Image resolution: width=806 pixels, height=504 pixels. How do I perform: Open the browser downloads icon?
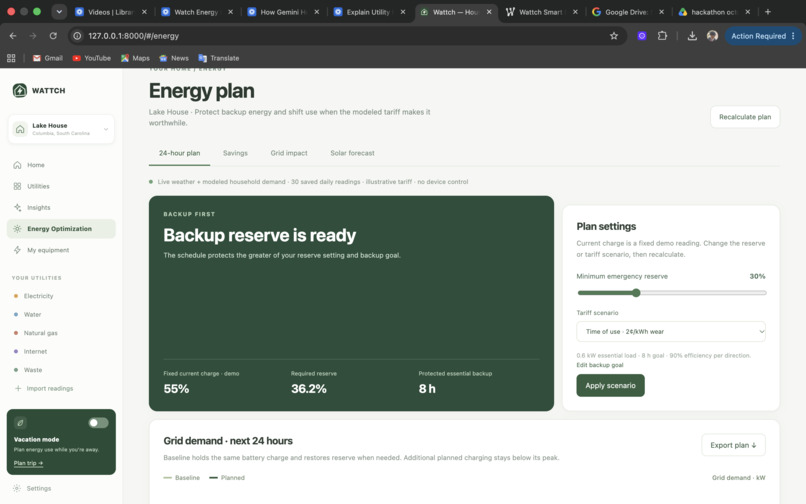tap(692, 36)
